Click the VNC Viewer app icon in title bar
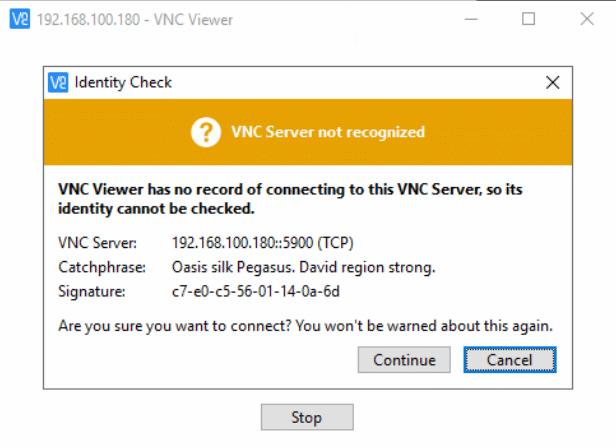 [x=20, y=19]
